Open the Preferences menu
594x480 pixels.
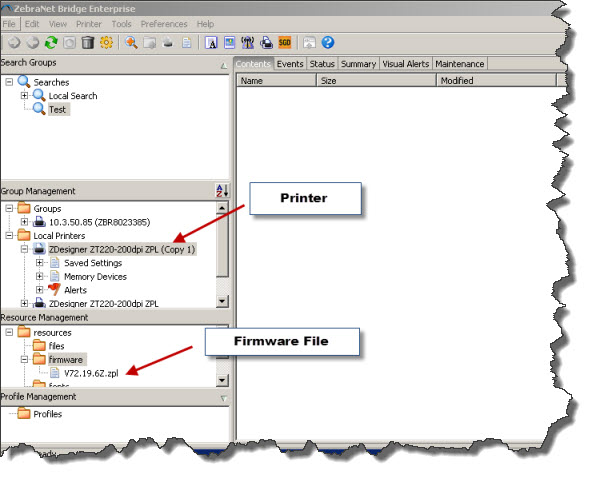(x=164, y=24)
